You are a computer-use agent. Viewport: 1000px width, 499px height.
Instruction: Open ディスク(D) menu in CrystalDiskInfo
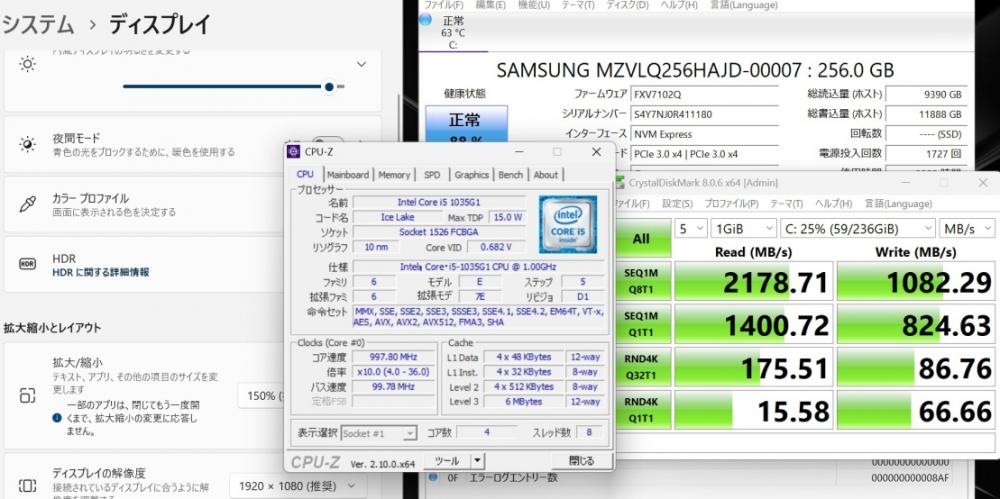tap(626, 5)
